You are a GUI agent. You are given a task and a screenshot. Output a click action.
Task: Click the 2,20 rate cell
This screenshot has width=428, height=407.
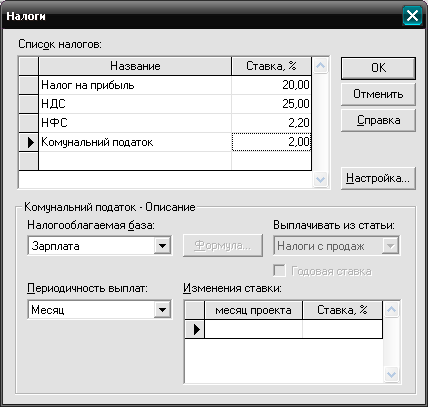click(x=271, y=123)
